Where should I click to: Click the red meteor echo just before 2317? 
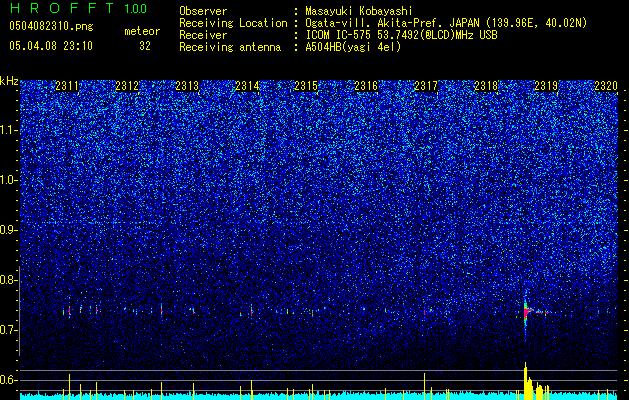pos(424,312)
